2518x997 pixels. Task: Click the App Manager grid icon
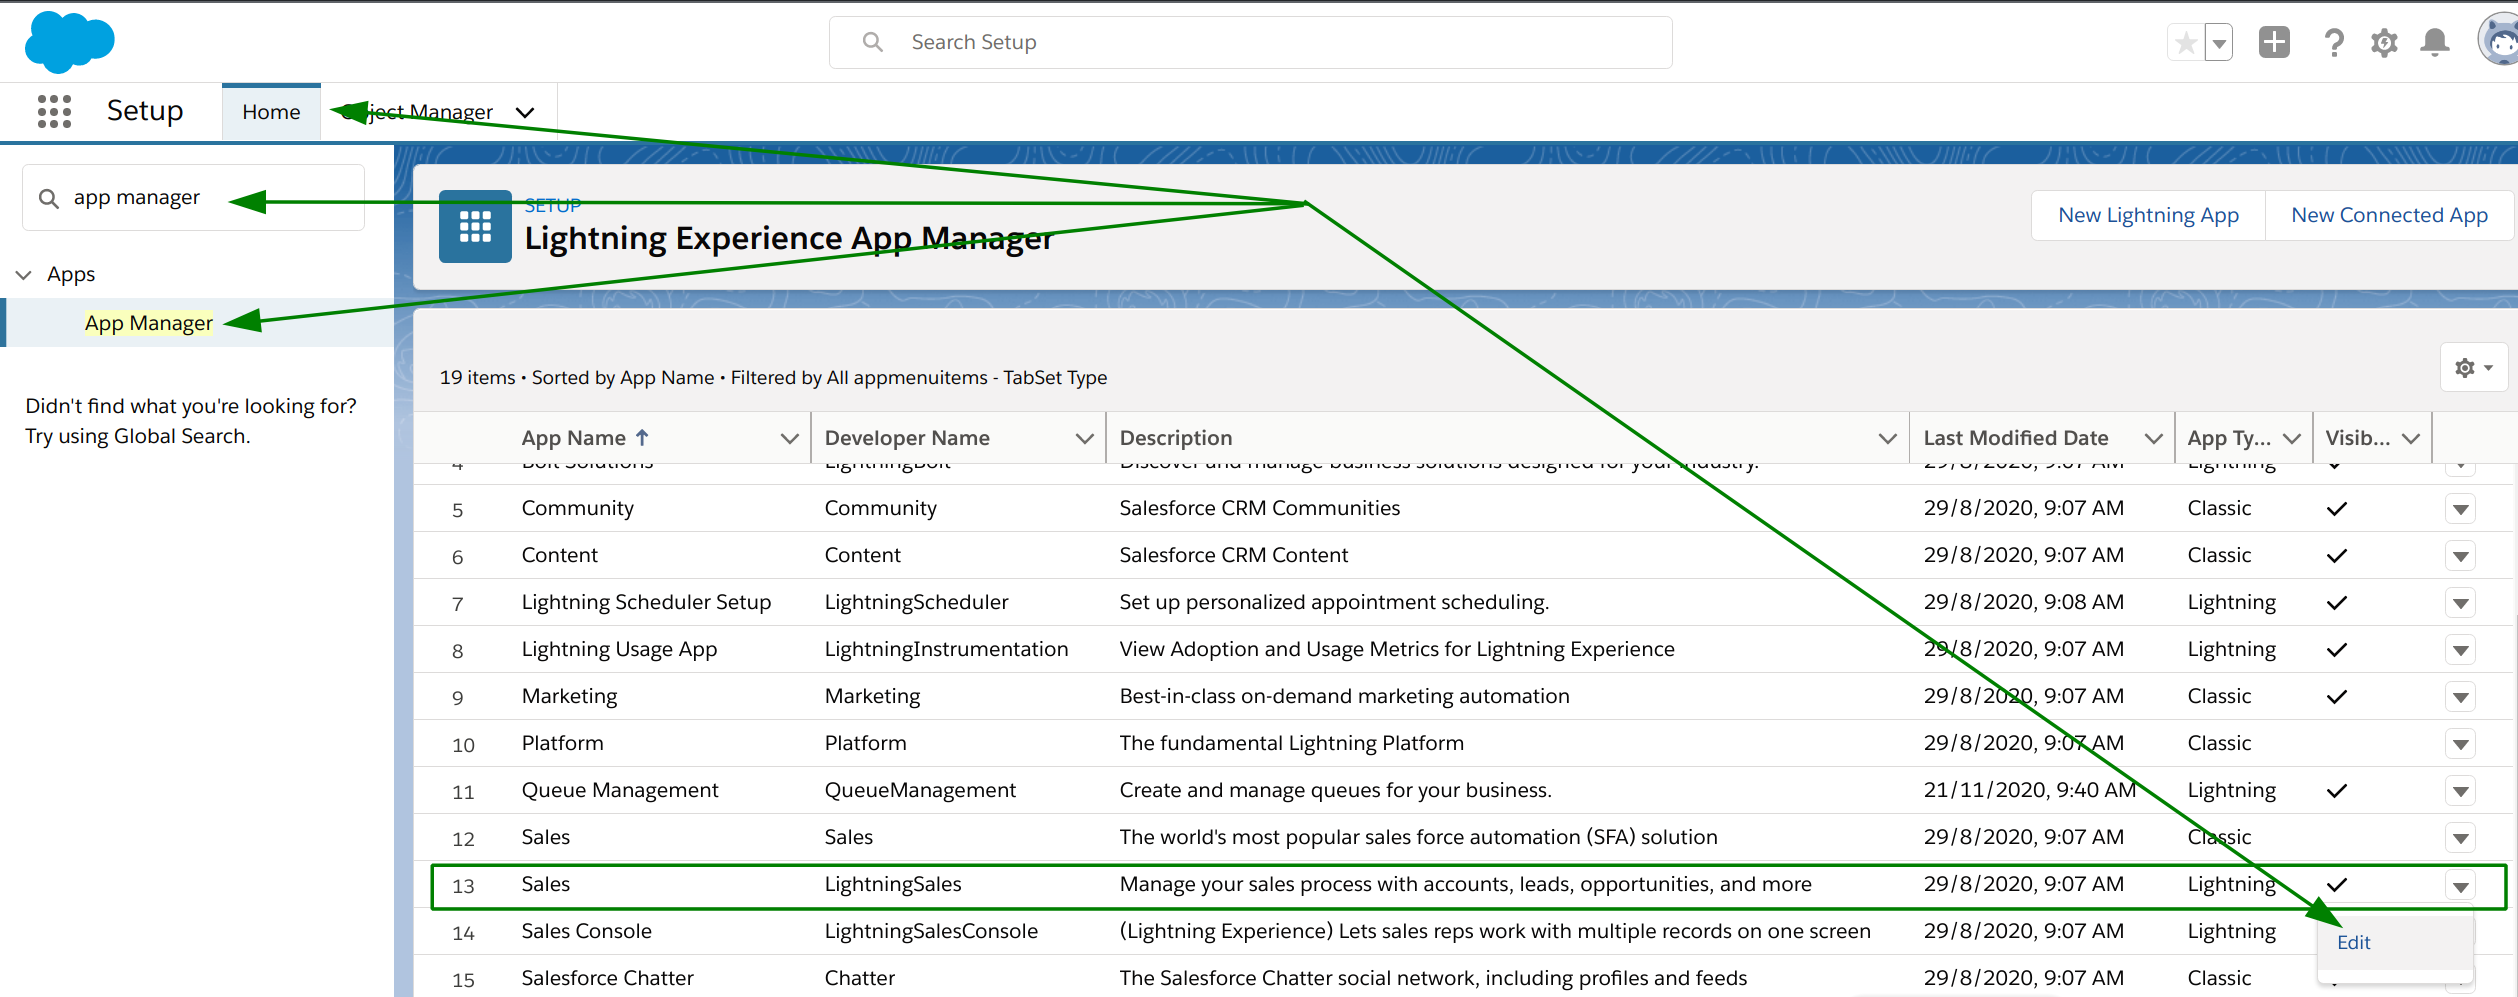tap(475, 227)
